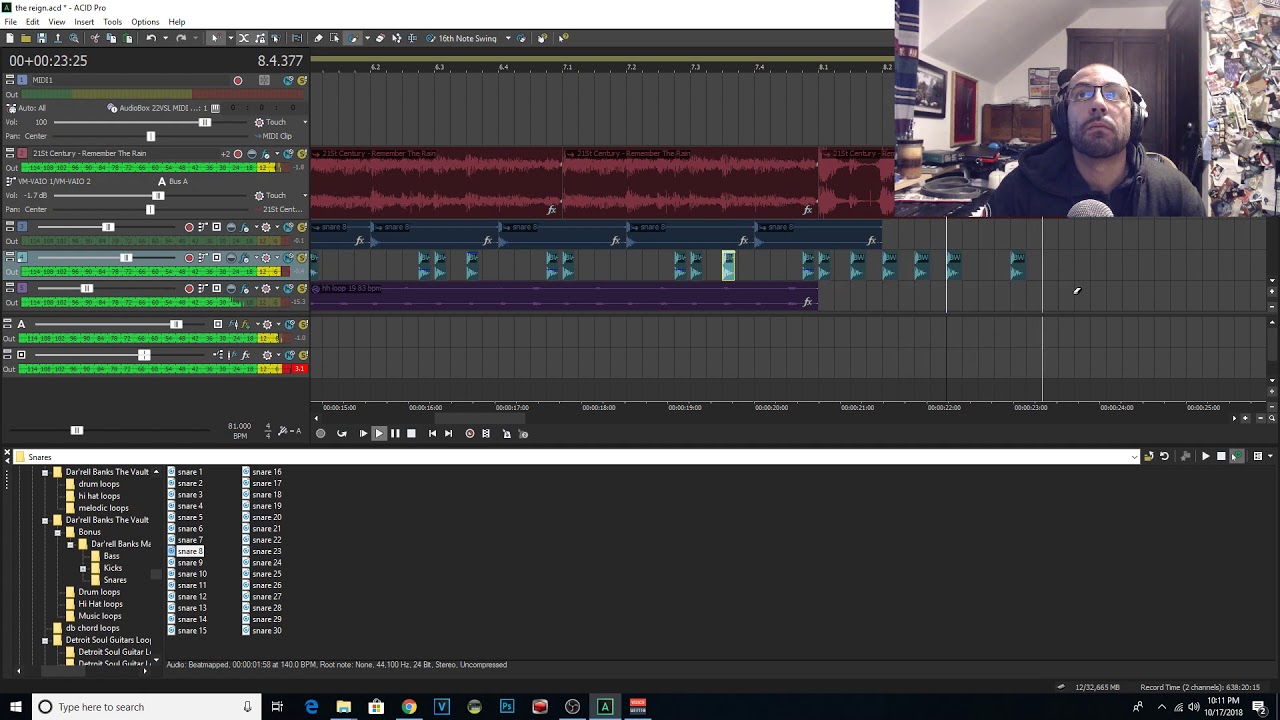
Task: Collapse the Bonus folder in the tree
Action: pos(58,532)
